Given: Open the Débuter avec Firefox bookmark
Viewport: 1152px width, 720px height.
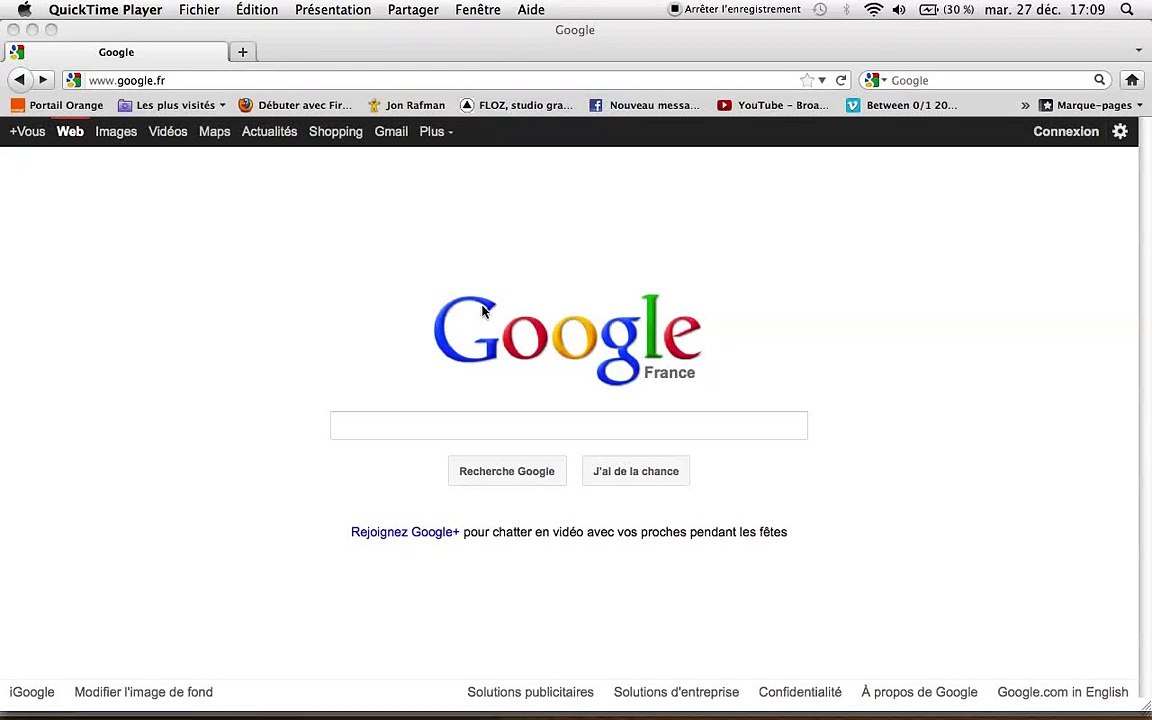Looking at the screenshot, I should pos(295,105).
